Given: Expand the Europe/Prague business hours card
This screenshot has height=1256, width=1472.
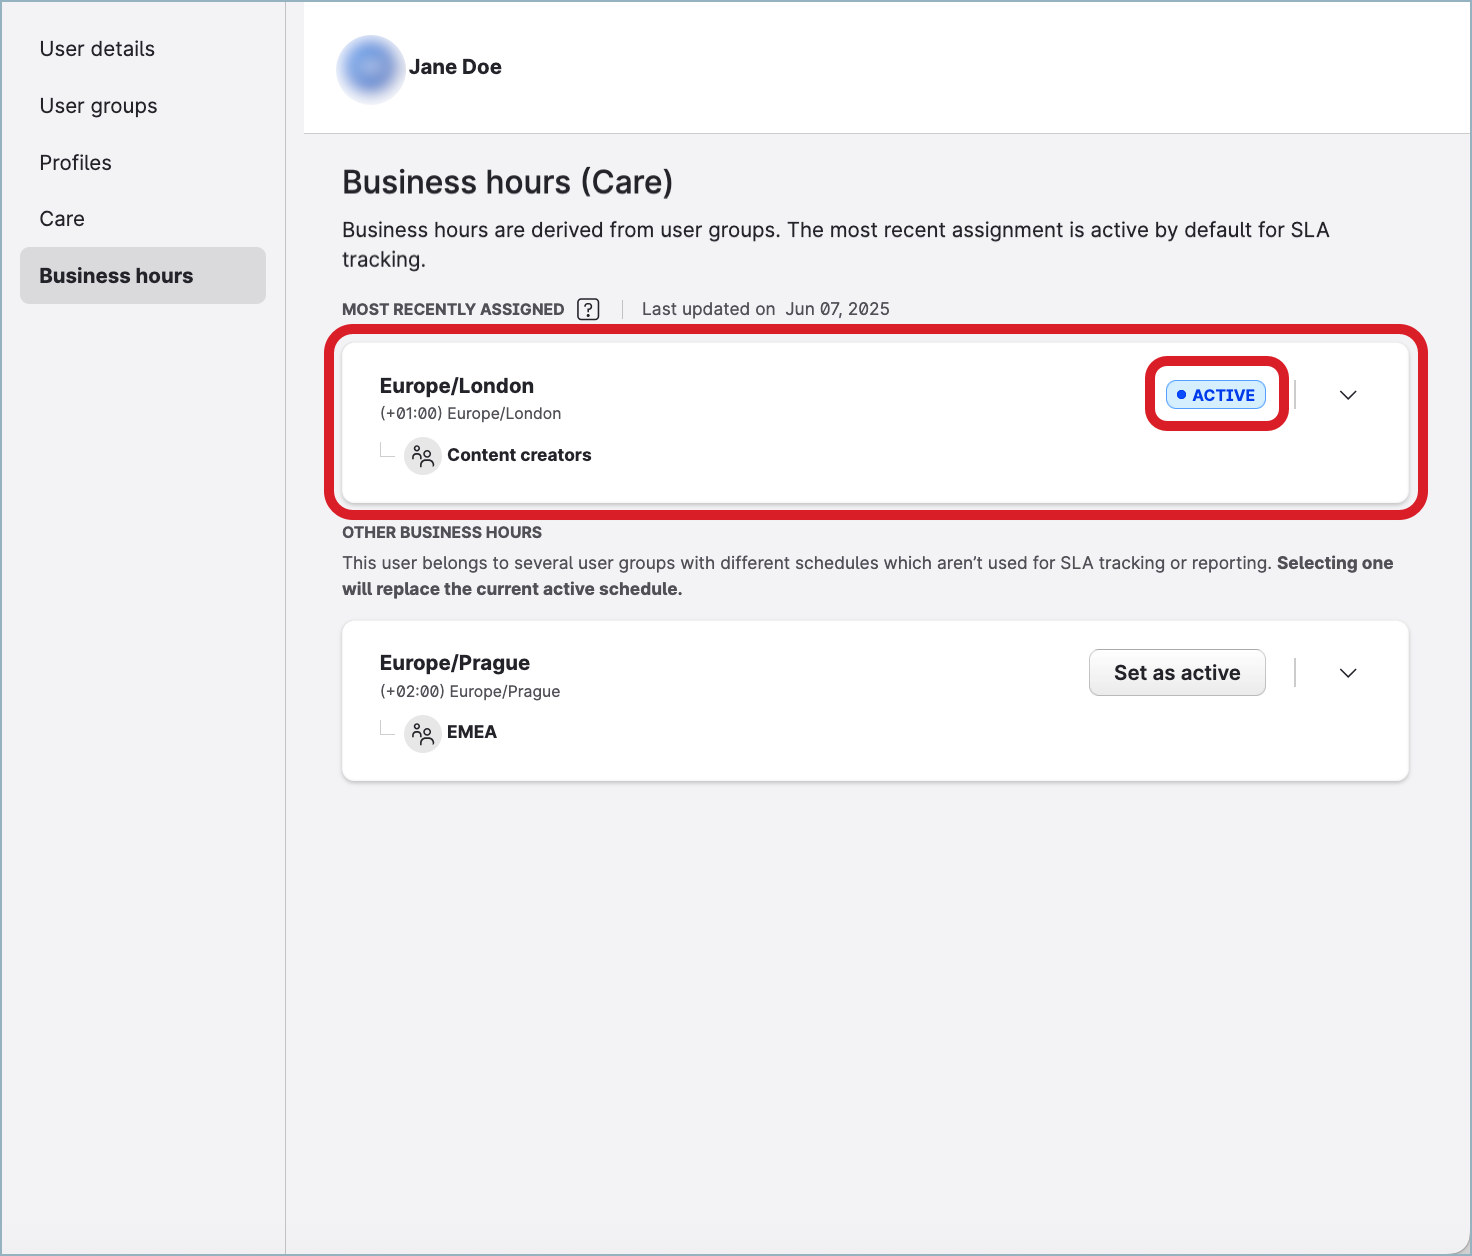Looking at the screenshot, I should [x=1347, y=673].
